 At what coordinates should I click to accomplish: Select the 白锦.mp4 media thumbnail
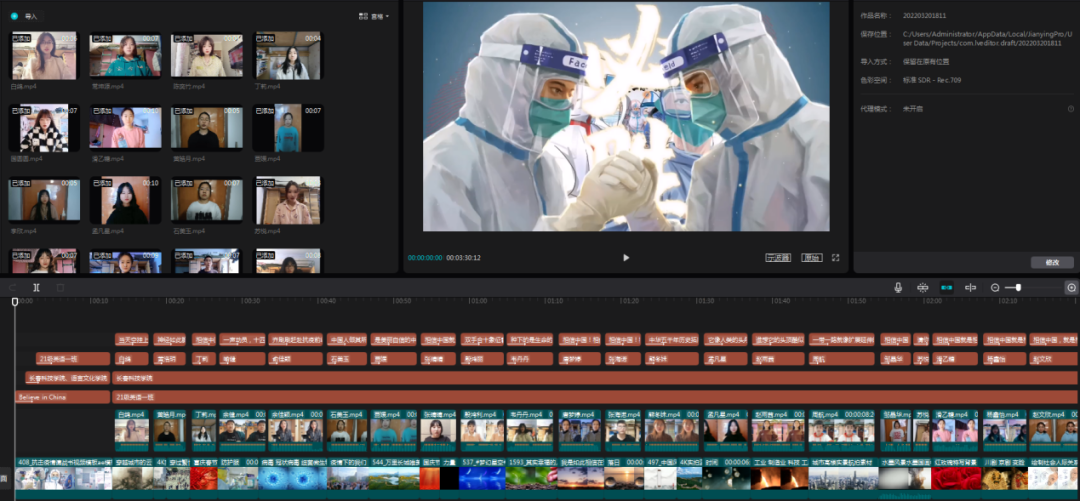(43, 56)
